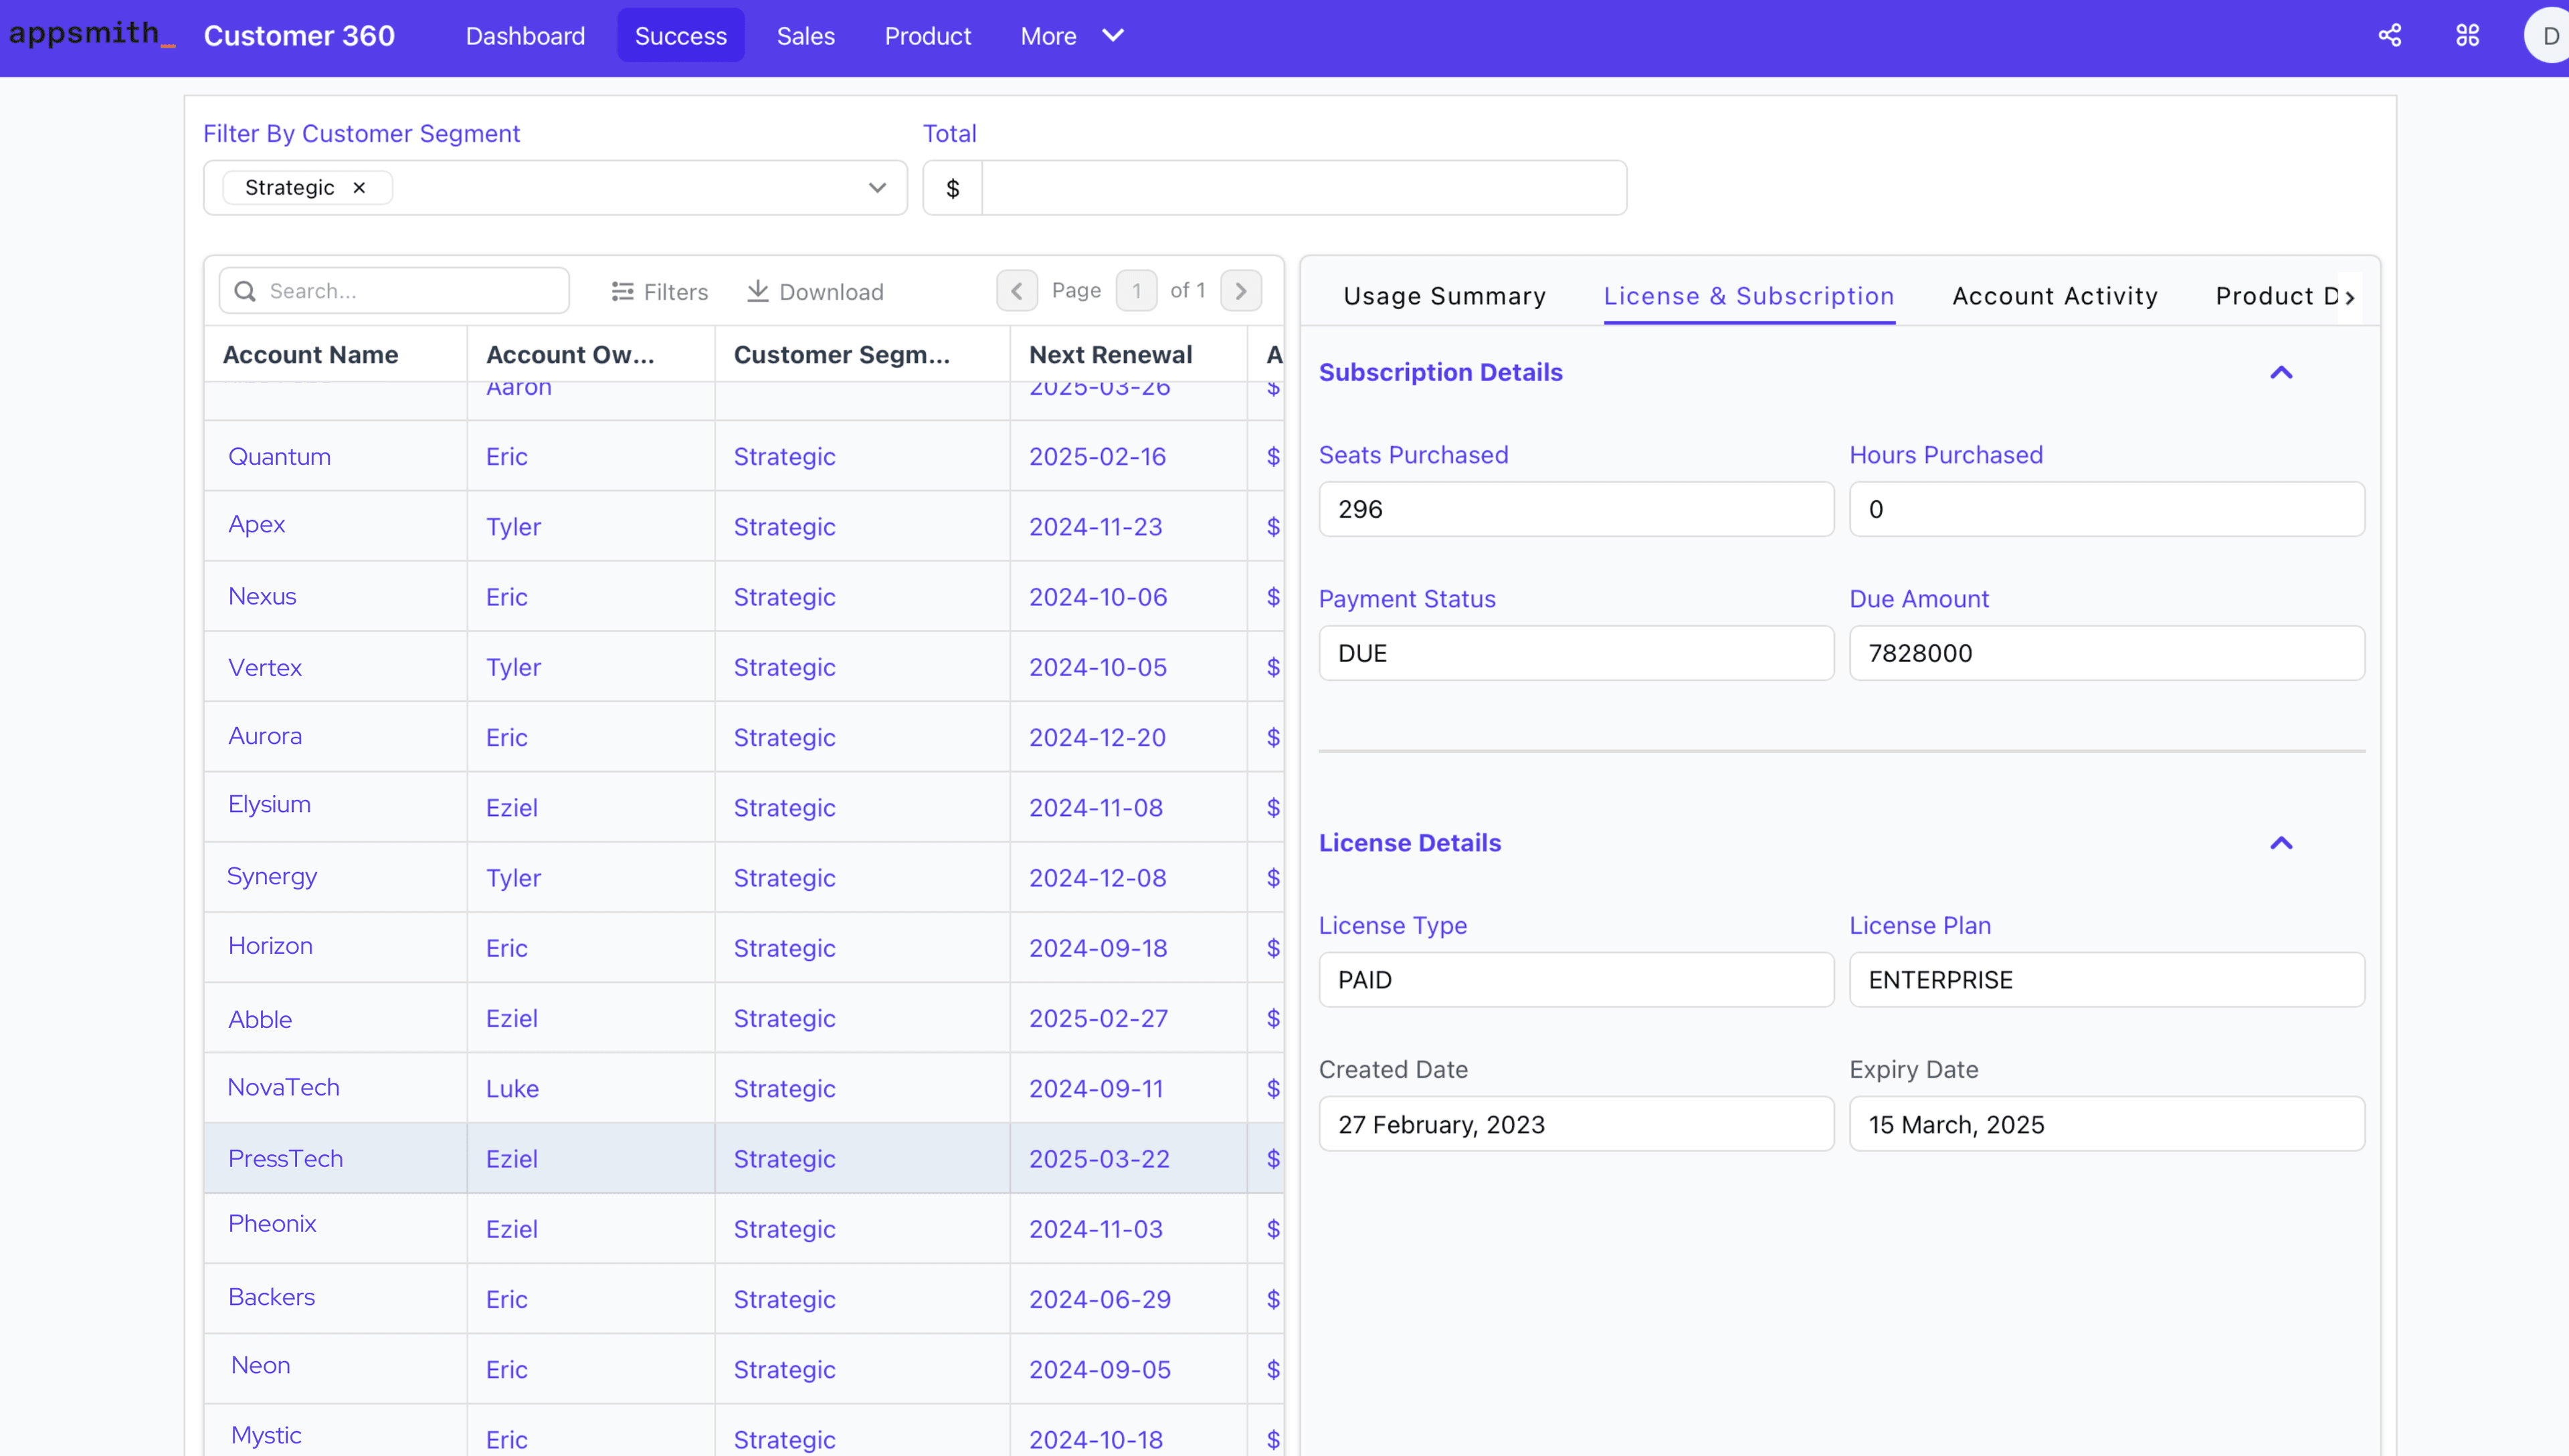Switch to Account Activity tab

coord(2054,296)
